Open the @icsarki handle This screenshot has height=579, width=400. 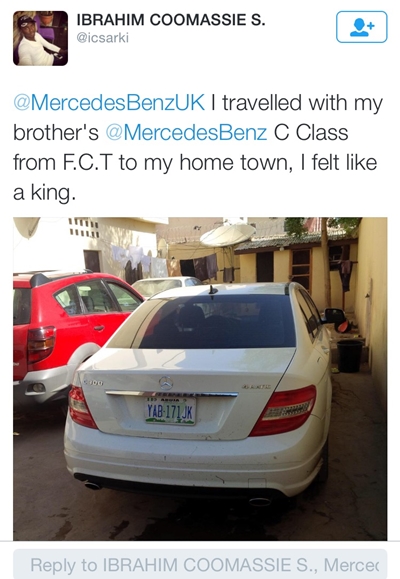click(x=103, y=38)
